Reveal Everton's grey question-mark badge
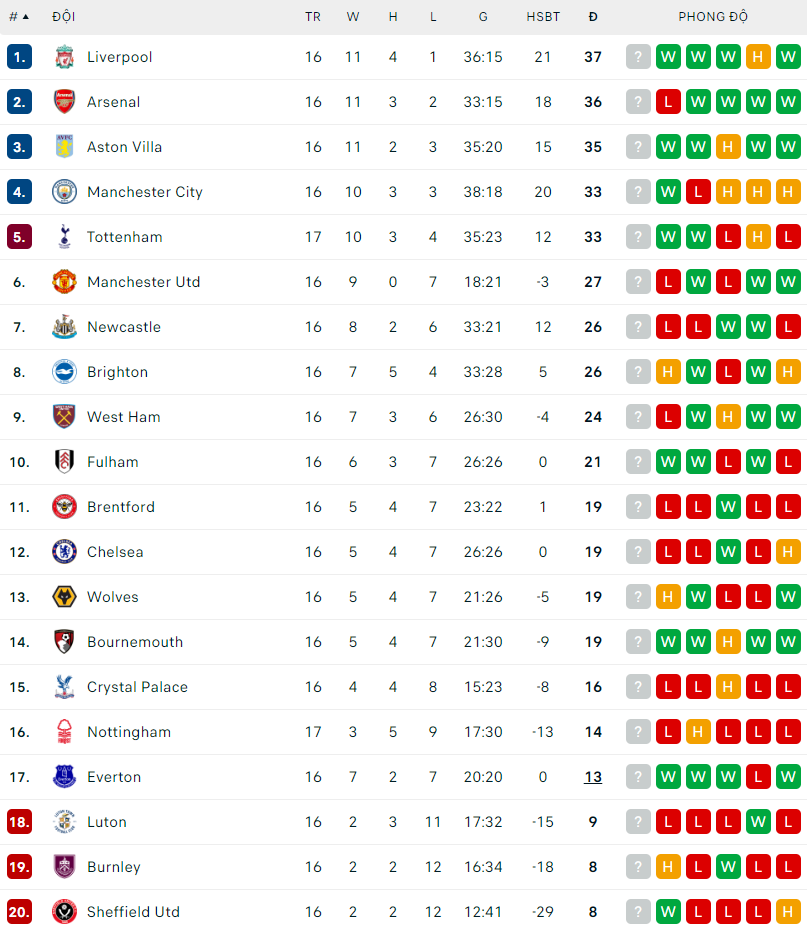 (638, 777)
